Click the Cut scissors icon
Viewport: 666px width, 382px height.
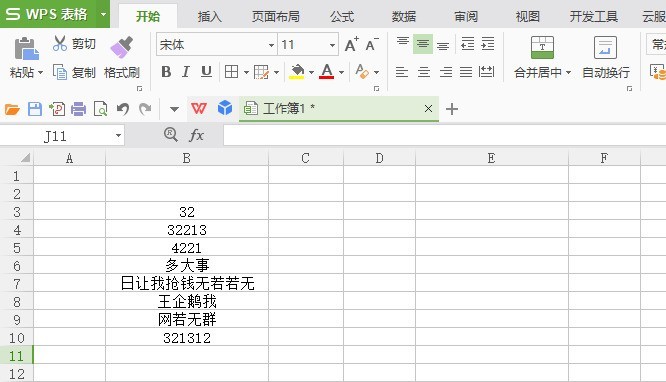point(60,43)
